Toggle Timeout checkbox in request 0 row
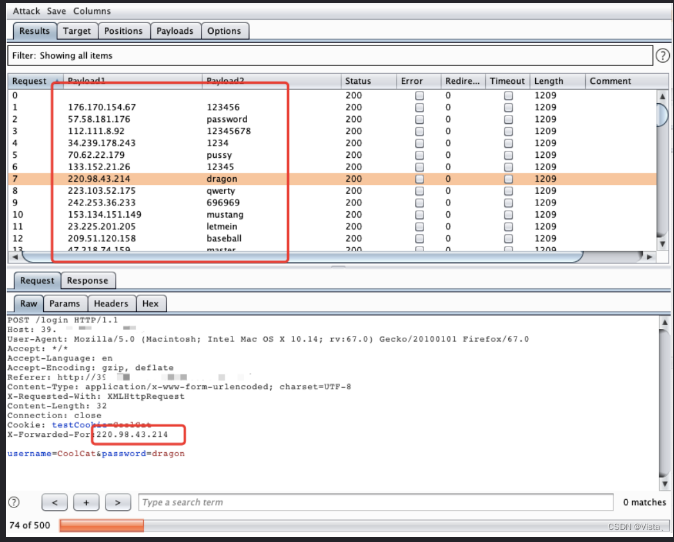 coord(509,95)
